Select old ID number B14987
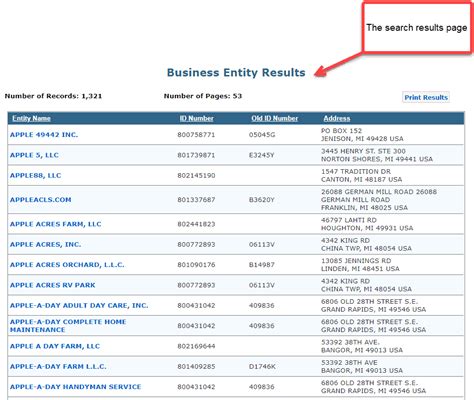 click(x=262, y=265)
